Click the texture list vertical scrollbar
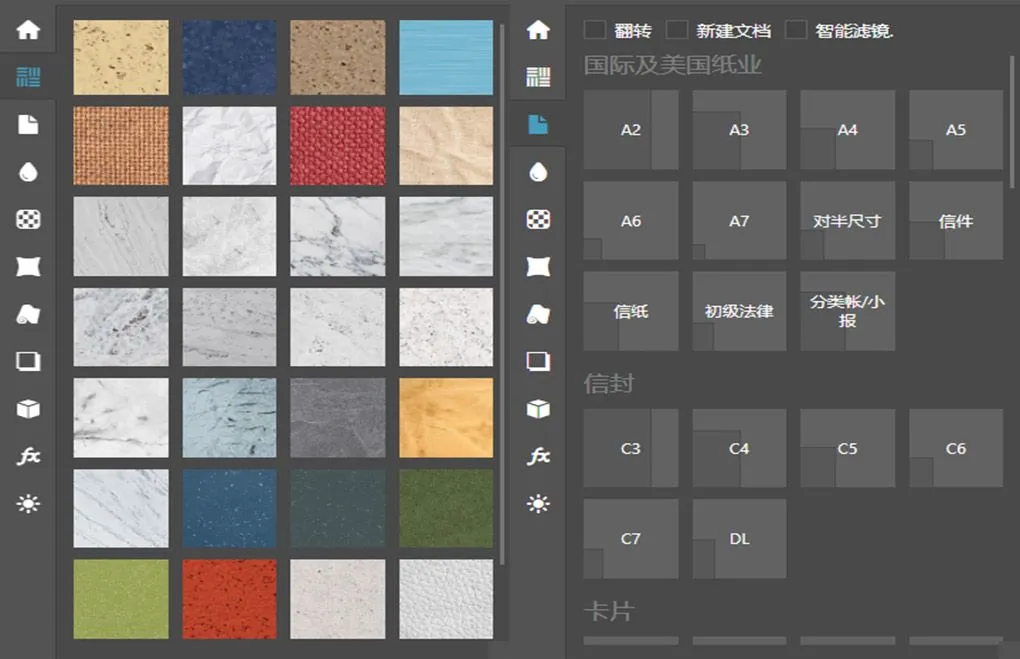Screen dimensions: 1020x659 (x=502, y=290)
